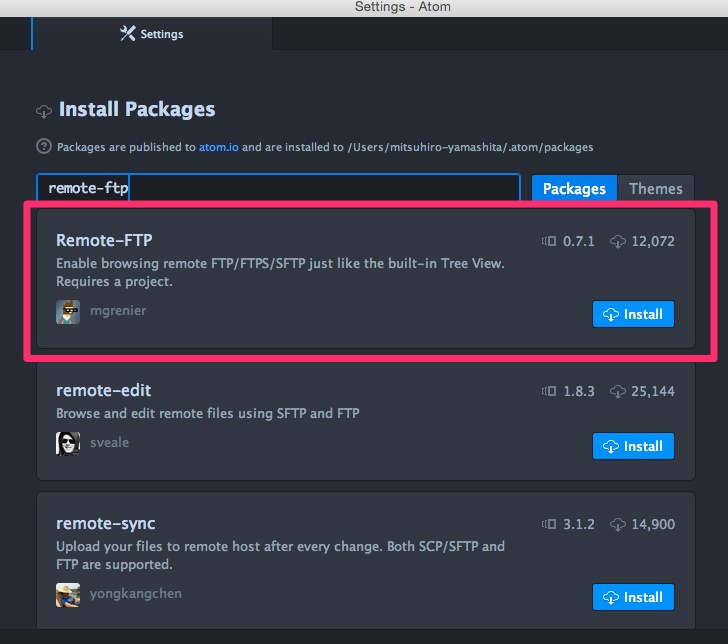Click the remote-sync description text
Image resolution: width=728 pixels, height=644 pixels.
(280, 555)
